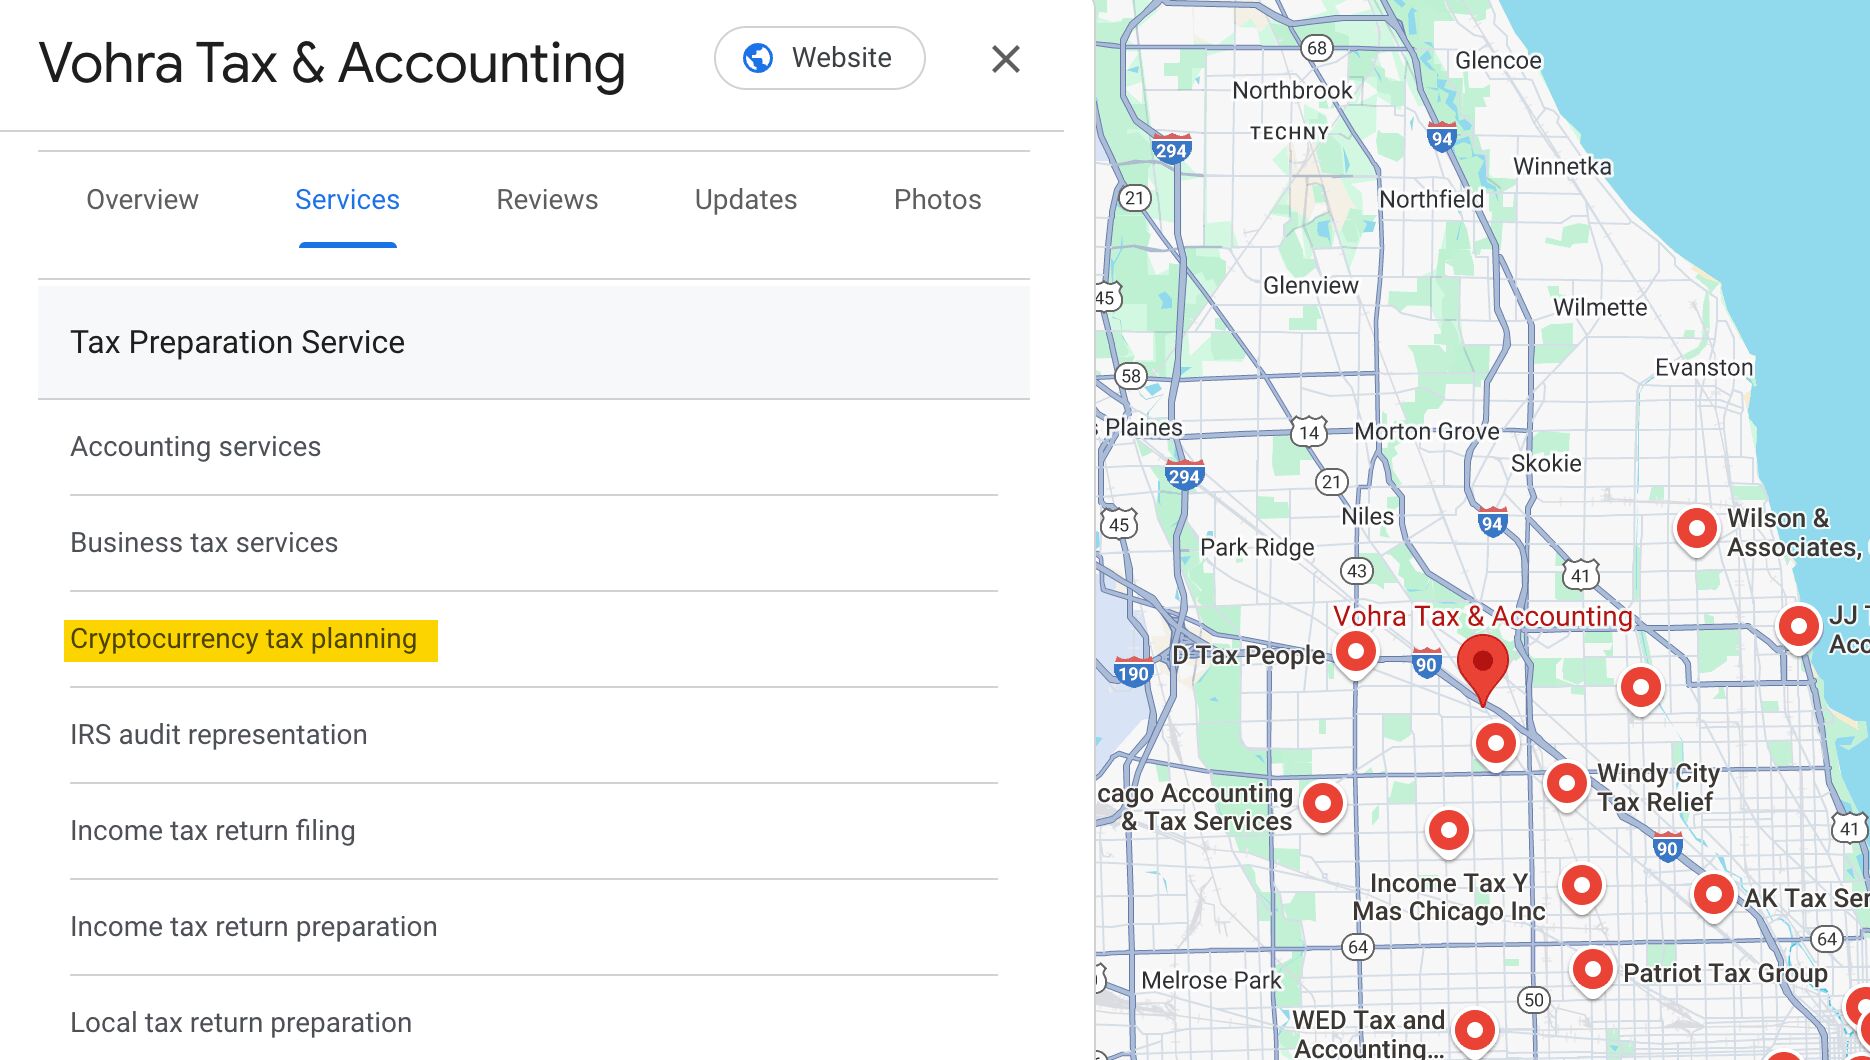Click the AK Tax Services map pin

pos(1714,895)
